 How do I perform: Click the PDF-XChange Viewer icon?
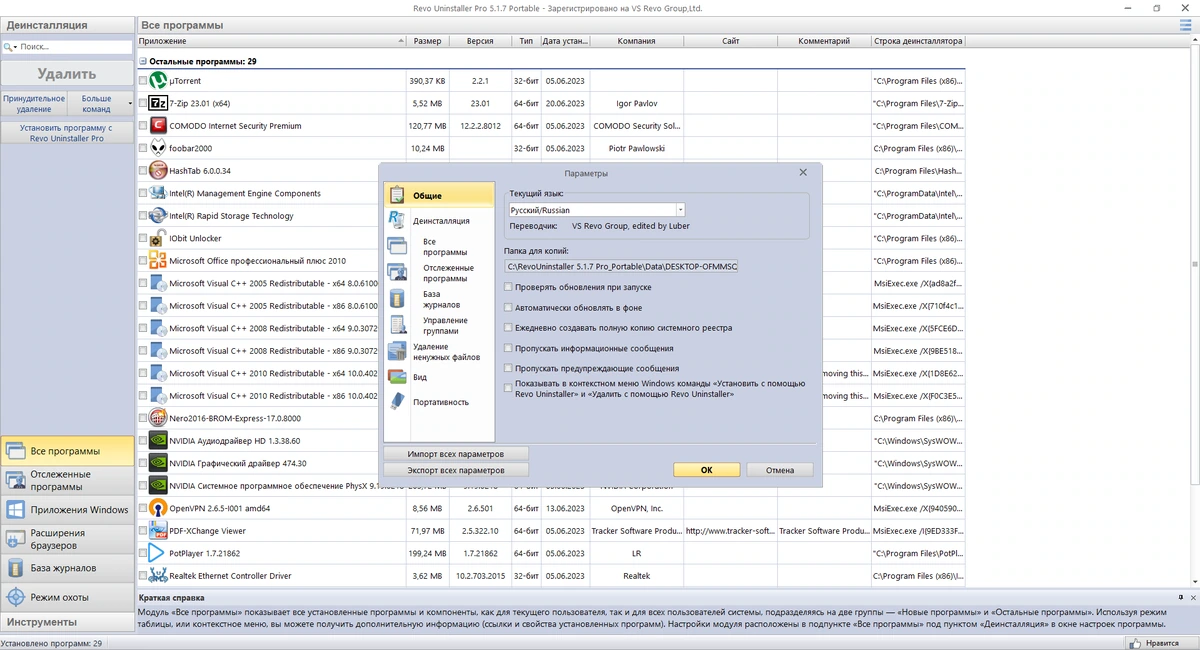click(157, 530)
